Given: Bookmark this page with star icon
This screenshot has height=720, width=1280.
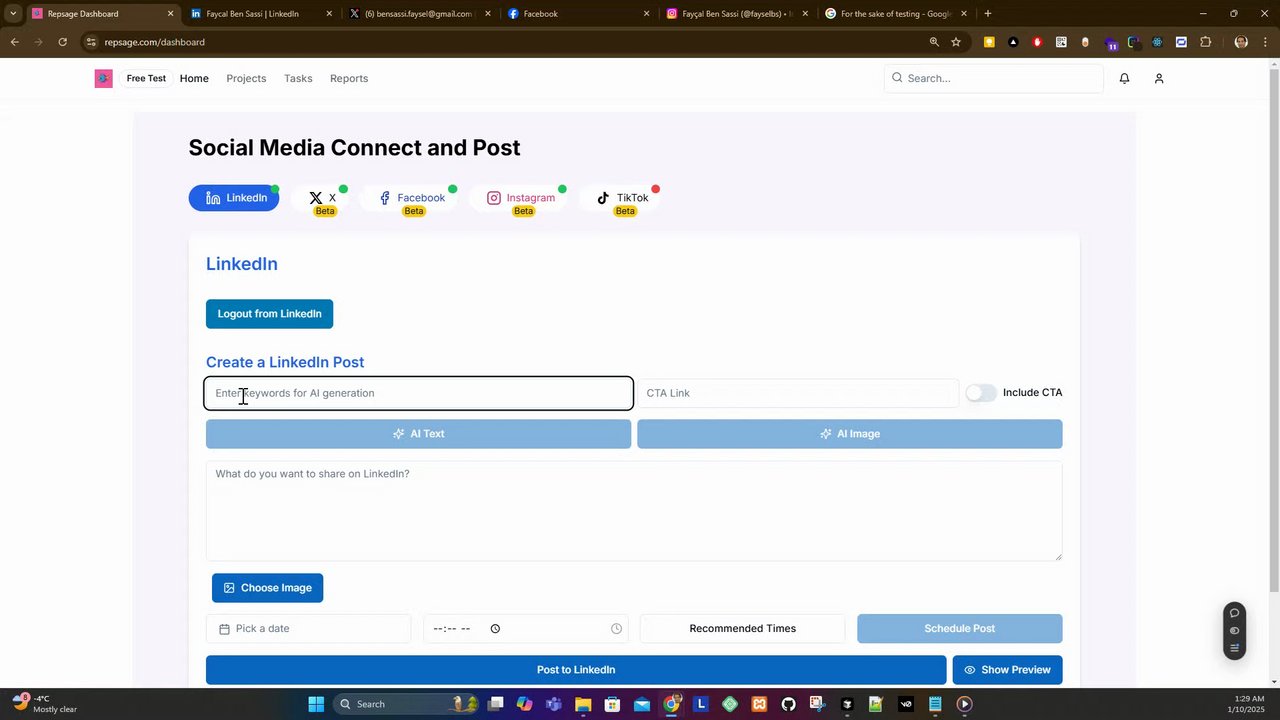Looking at the screenshot, I should (x=956, y=42).
